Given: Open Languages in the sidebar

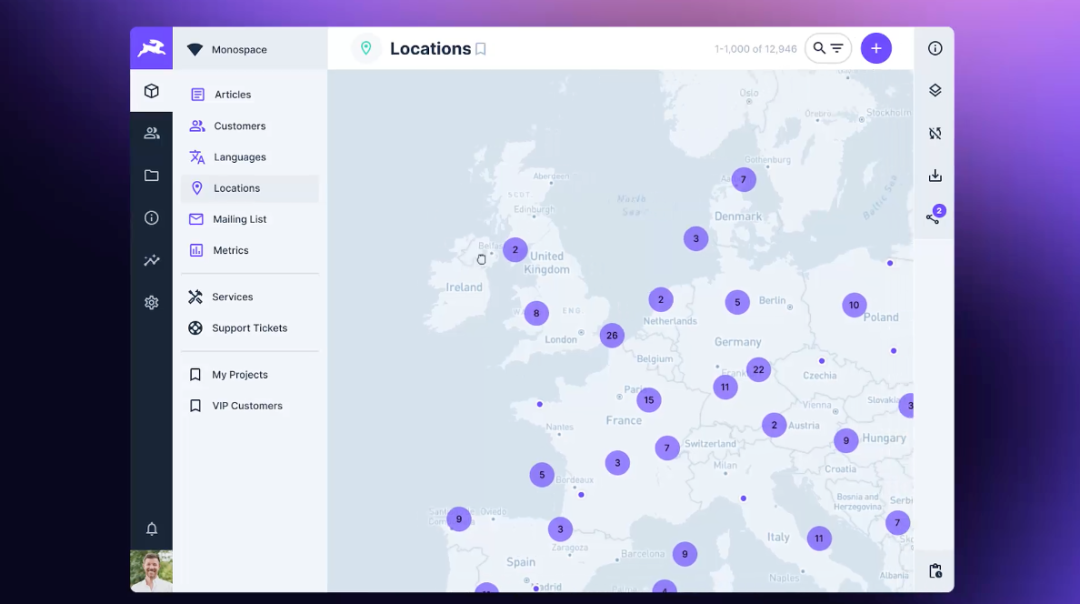Looking at the screenshot, I should point(250,157).
